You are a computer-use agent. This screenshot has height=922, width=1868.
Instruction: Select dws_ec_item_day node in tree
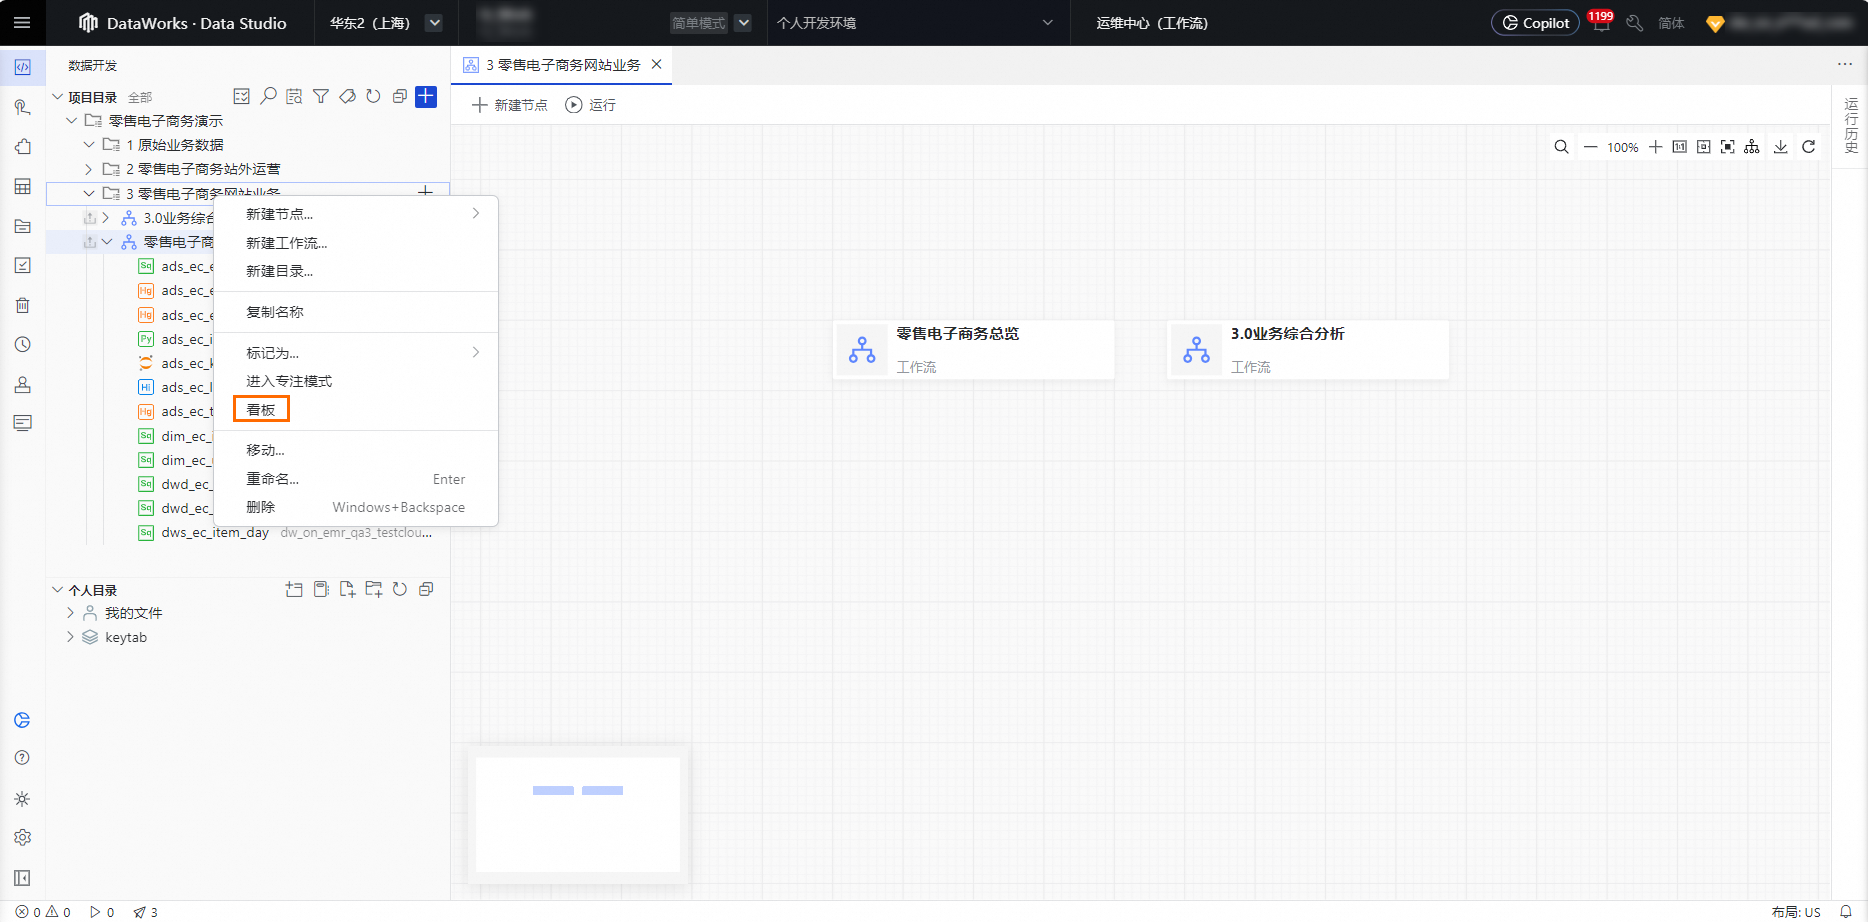point(215,533)
